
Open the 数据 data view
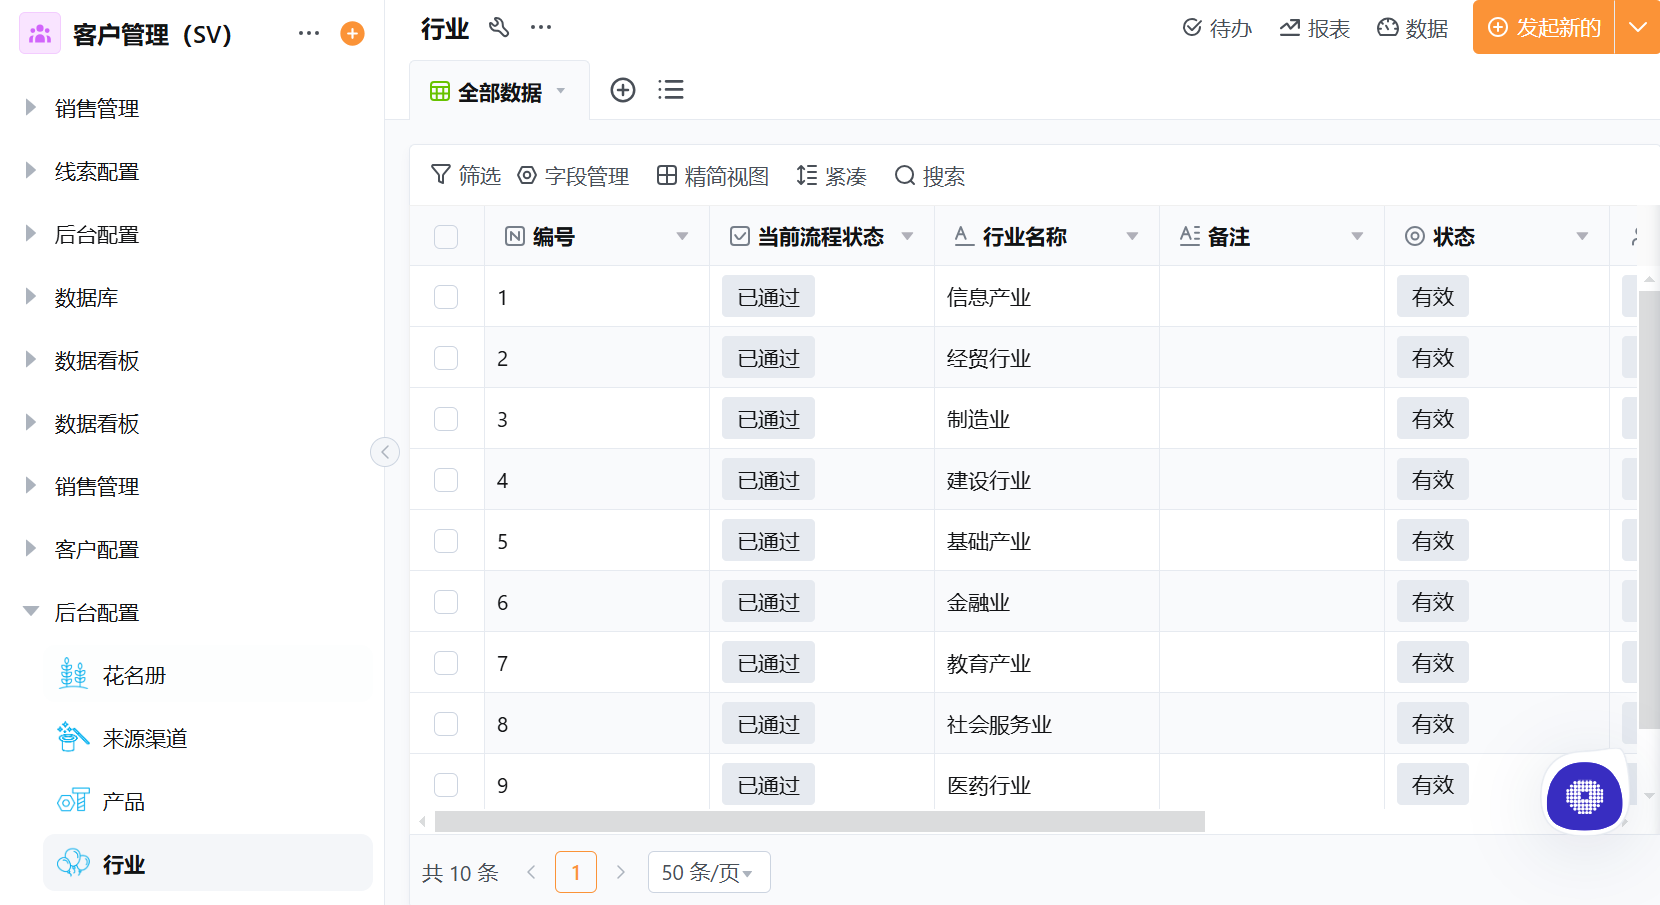click(x=1413, y=28)
